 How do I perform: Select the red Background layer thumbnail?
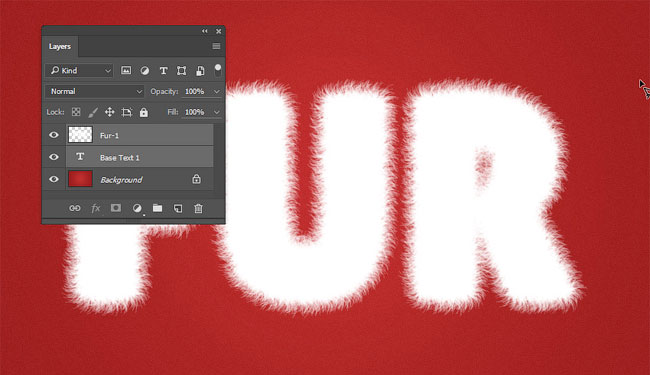(x=80, y=179)
